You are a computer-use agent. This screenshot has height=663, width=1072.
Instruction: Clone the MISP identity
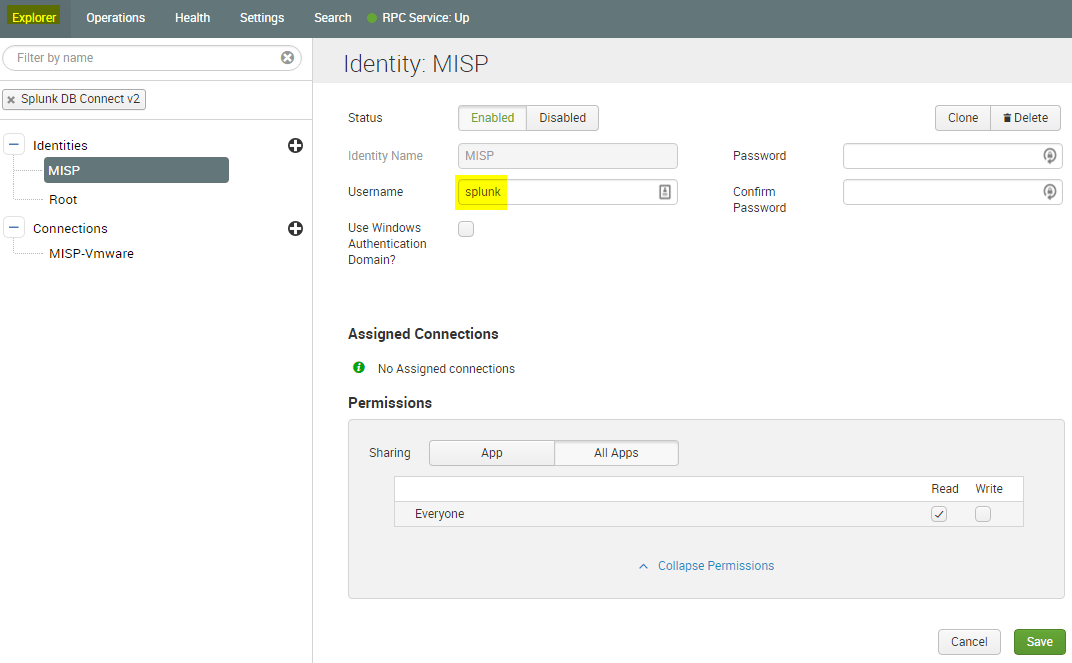pyautogui.click(x=963, y=118)
